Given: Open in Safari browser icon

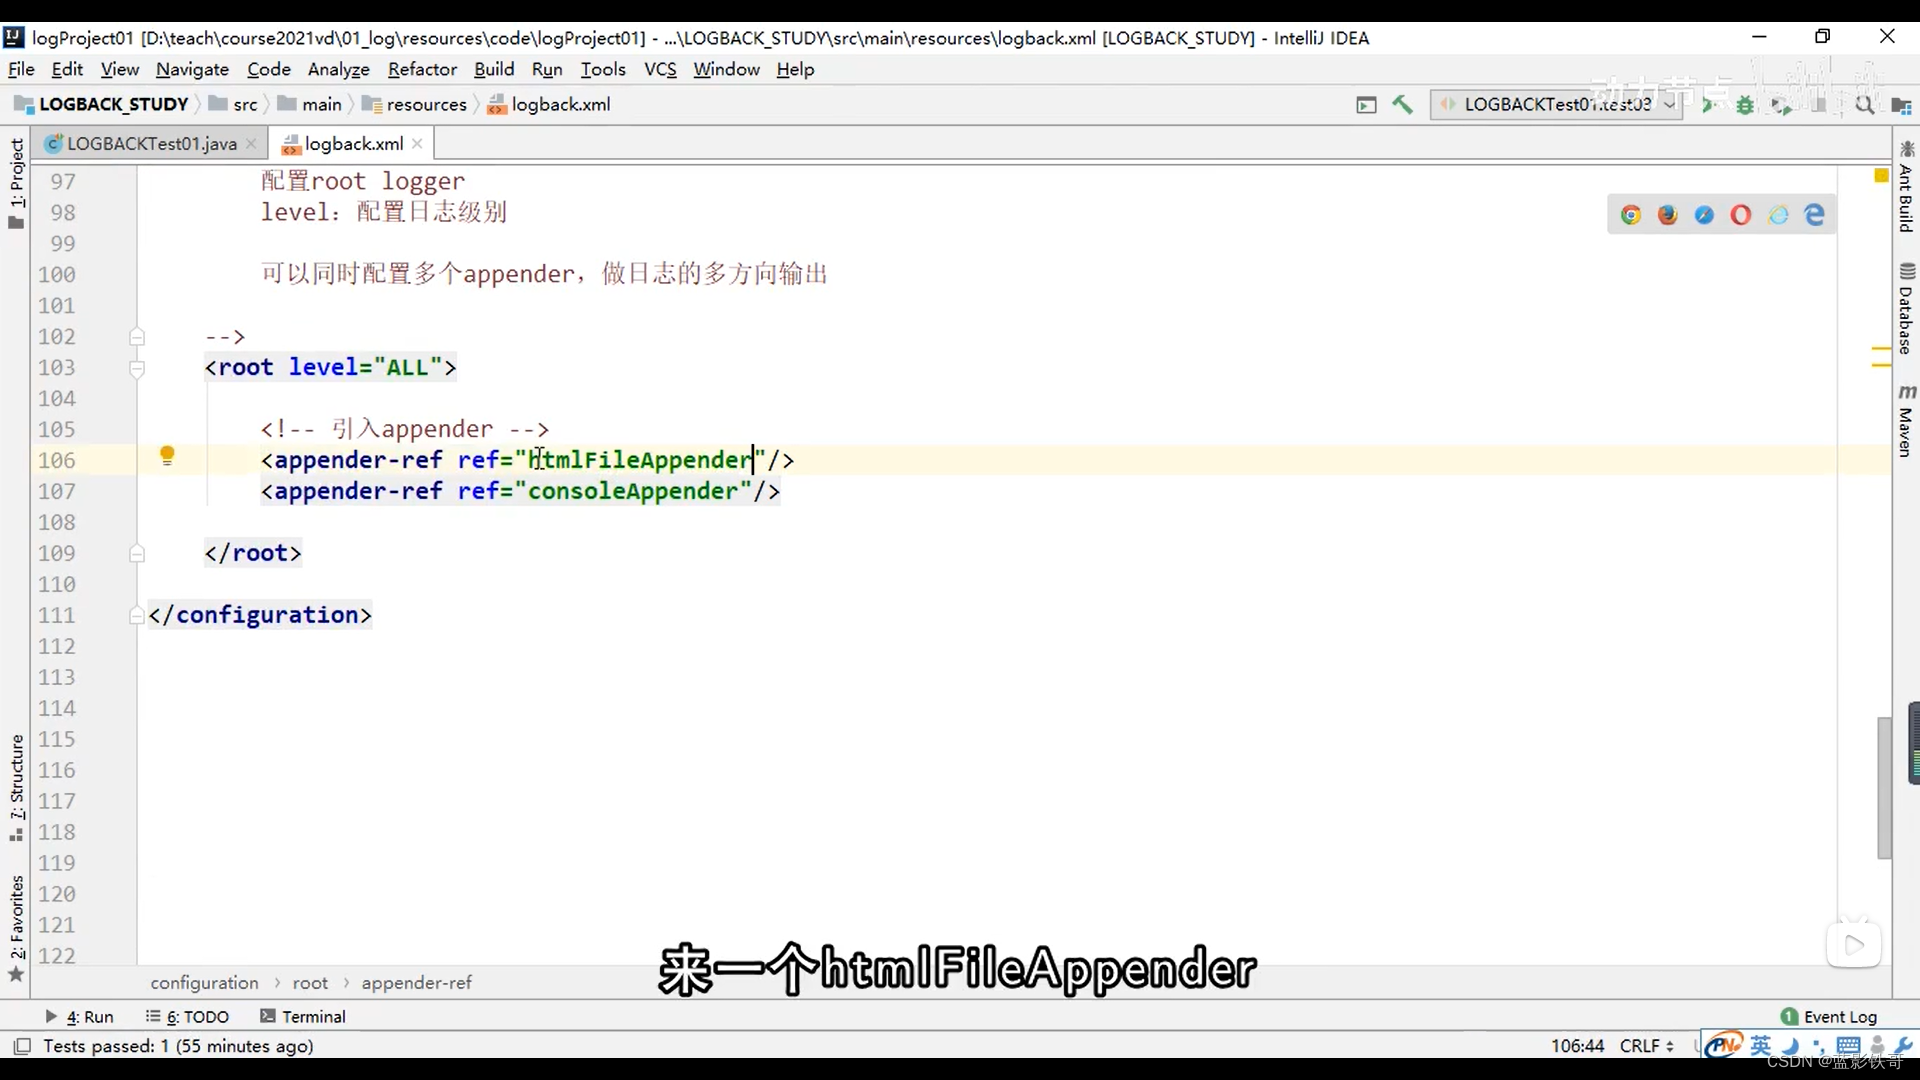Looking at the screenshot, I should click(x=1704, y=215).
